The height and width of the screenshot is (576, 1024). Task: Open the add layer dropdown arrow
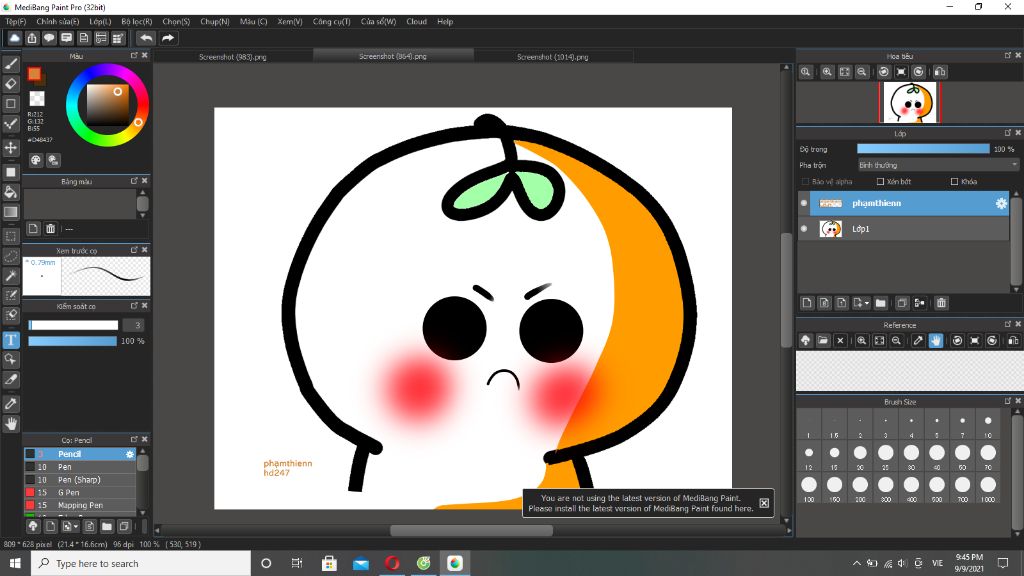(x=867, y=303)
